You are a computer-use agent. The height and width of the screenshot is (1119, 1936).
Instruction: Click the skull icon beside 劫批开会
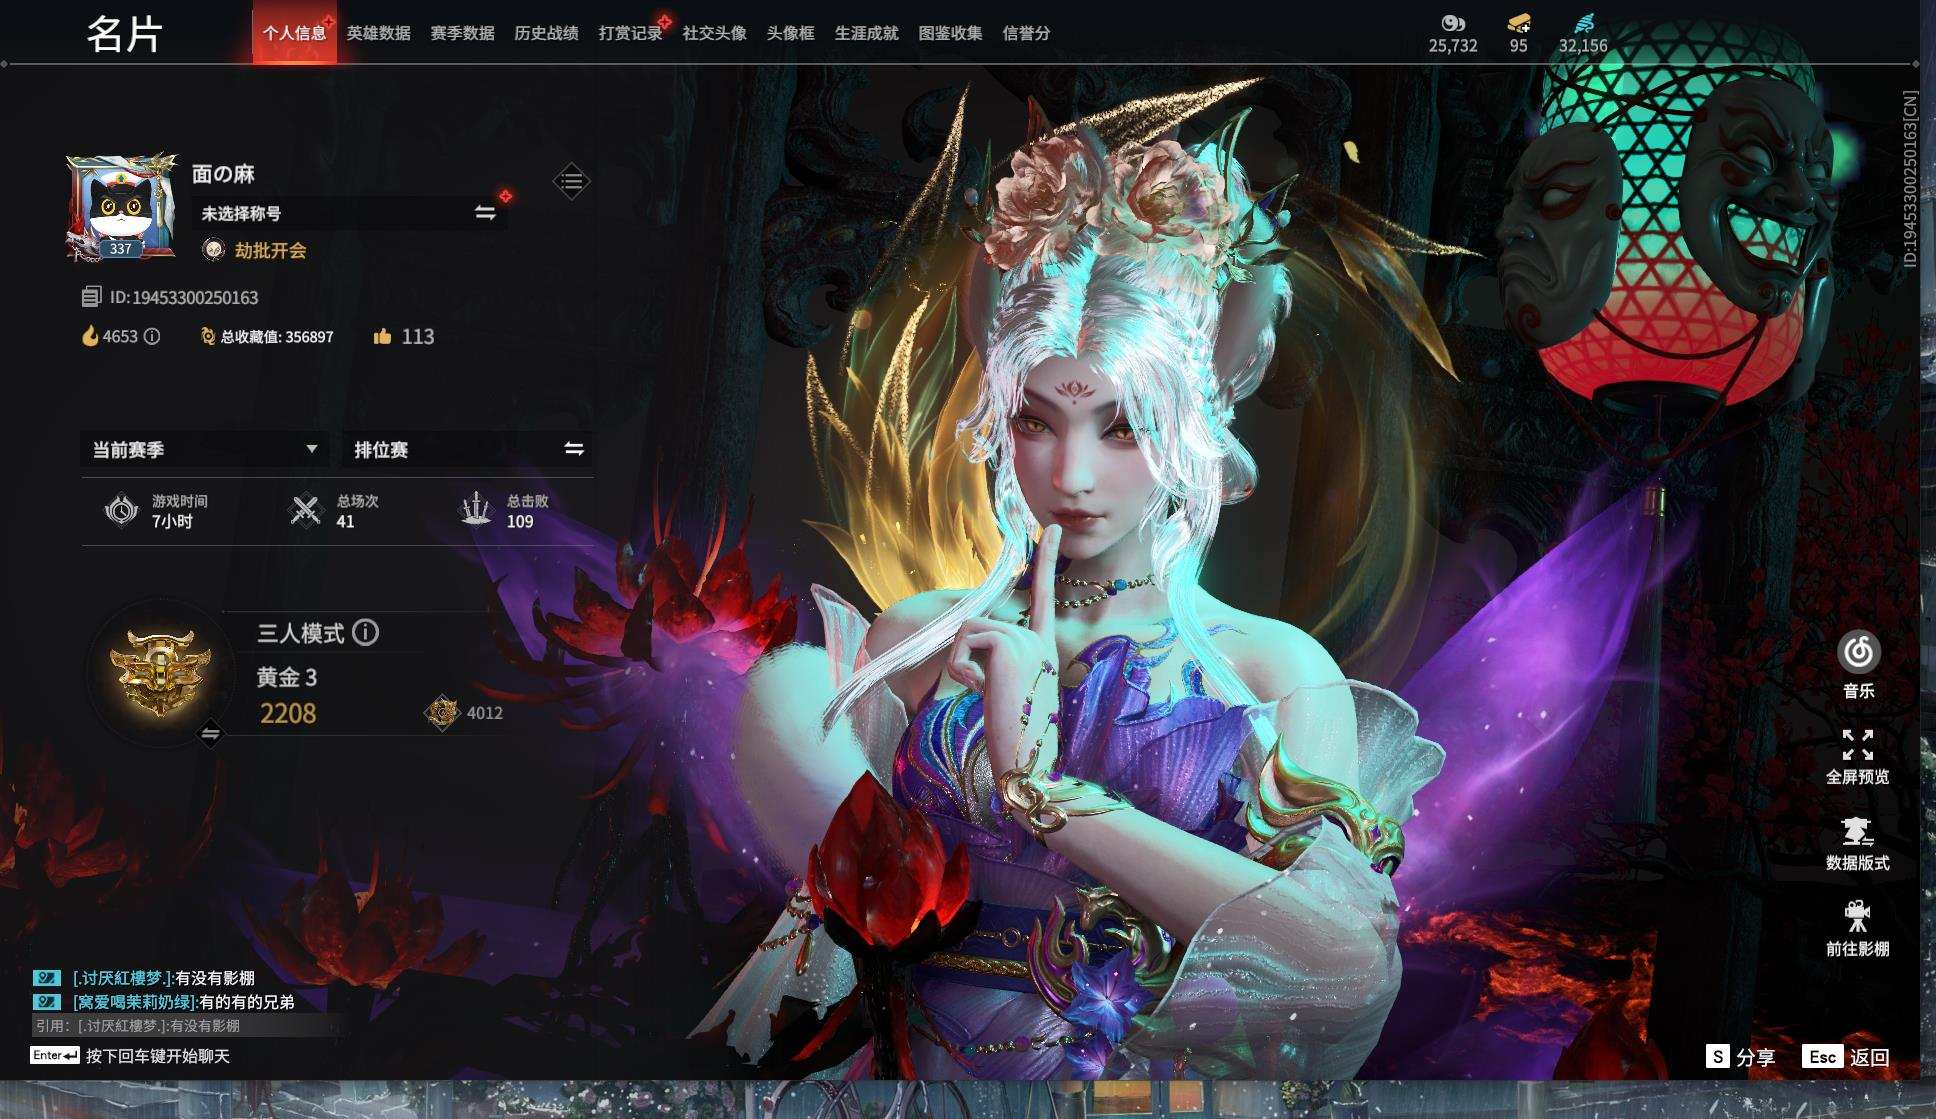[x=213, y=250]
